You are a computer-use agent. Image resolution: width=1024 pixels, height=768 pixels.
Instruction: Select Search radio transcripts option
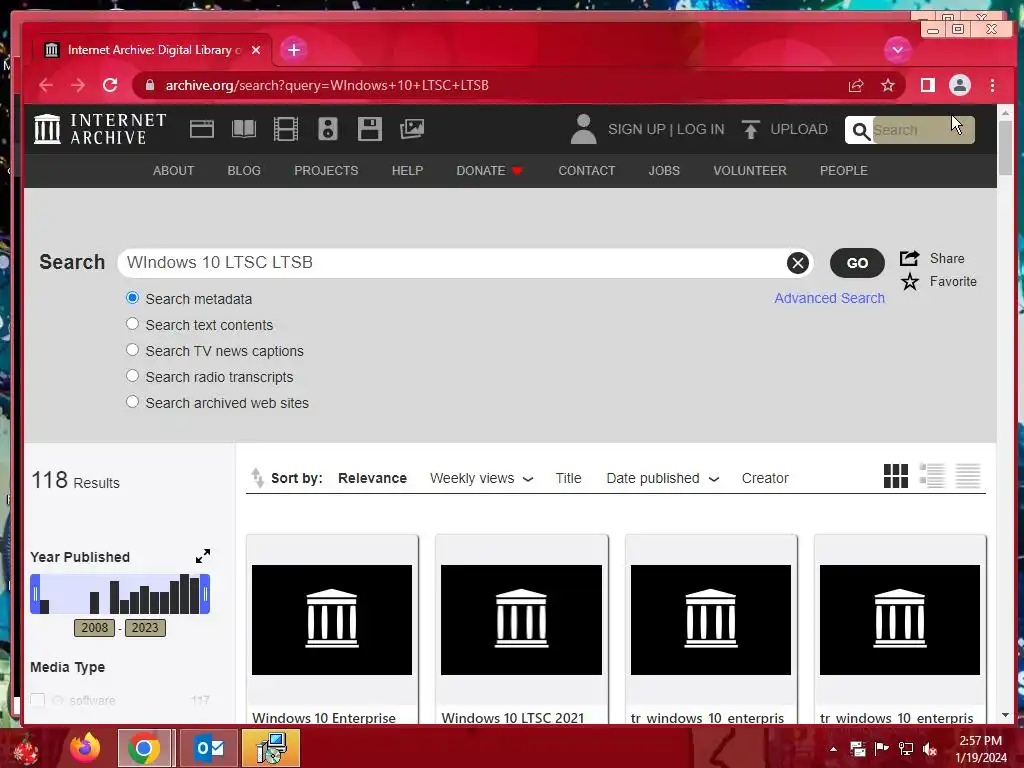(x=133, y=376)
